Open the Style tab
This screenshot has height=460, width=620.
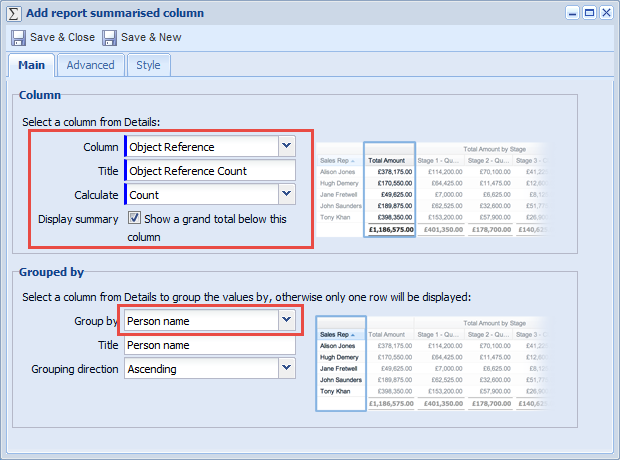pos(148,65)
